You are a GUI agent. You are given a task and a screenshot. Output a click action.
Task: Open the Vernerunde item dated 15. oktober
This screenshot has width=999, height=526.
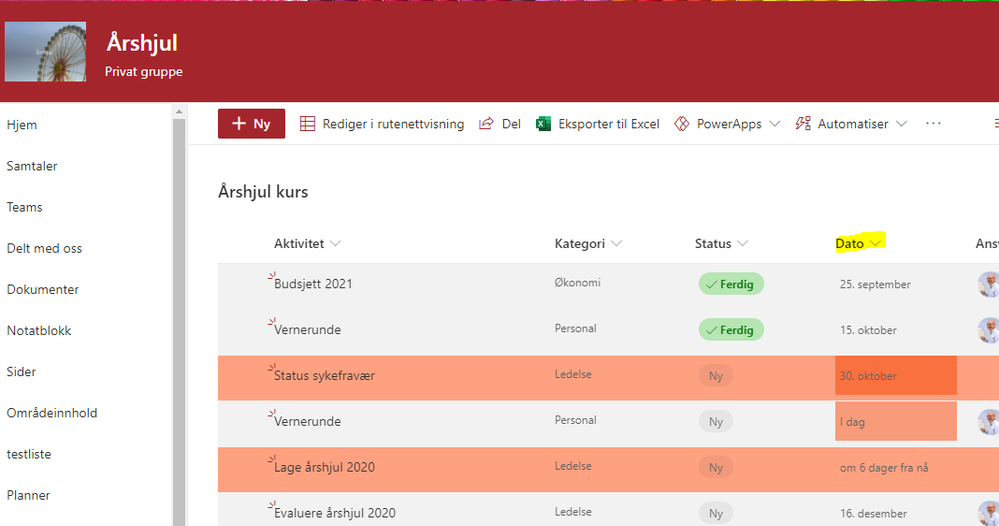[307, 330]
